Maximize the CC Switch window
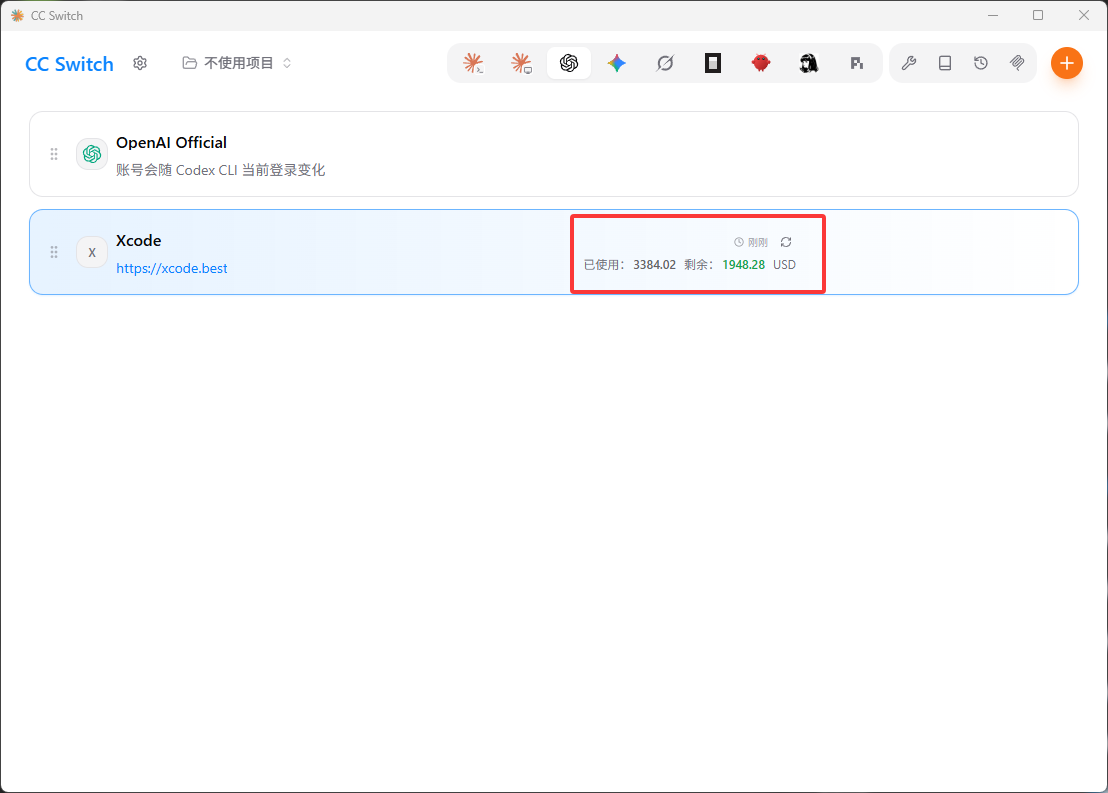Viewport: 1108px width, 793px height. click(1038, 16)
